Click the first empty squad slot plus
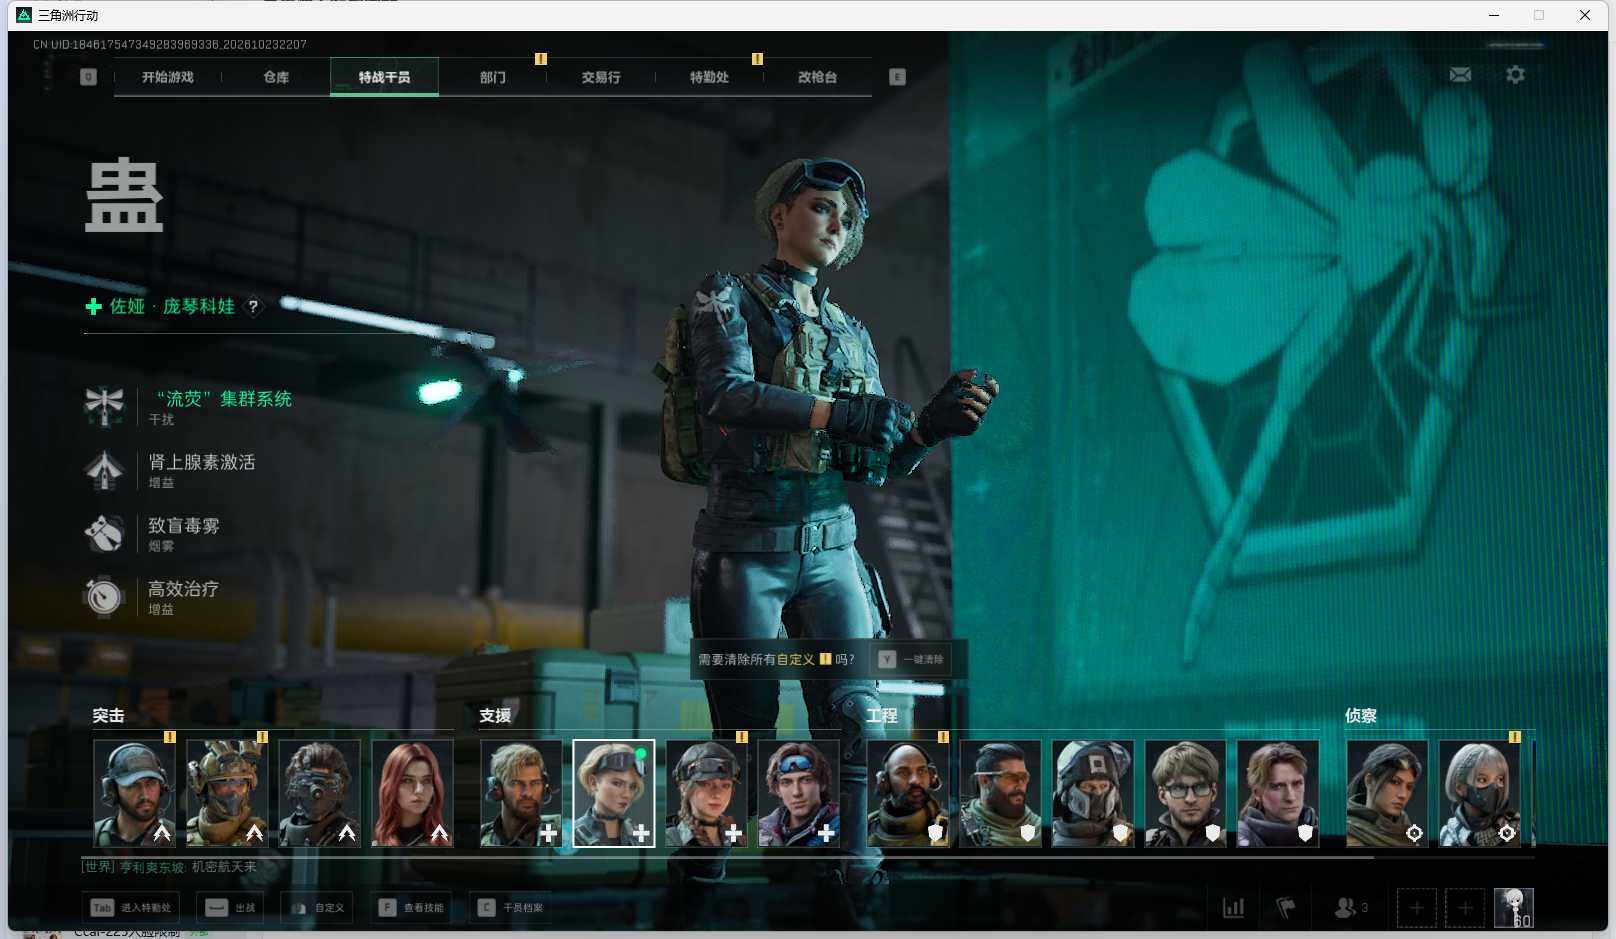 (x=1416, y=908)
